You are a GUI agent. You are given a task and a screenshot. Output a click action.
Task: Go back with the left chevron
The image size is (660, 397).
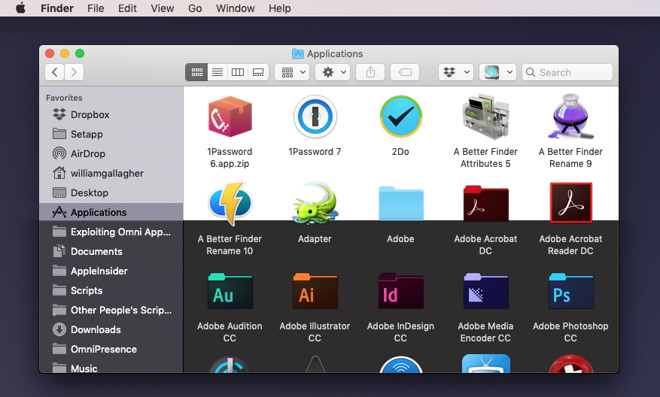(55, 72)
